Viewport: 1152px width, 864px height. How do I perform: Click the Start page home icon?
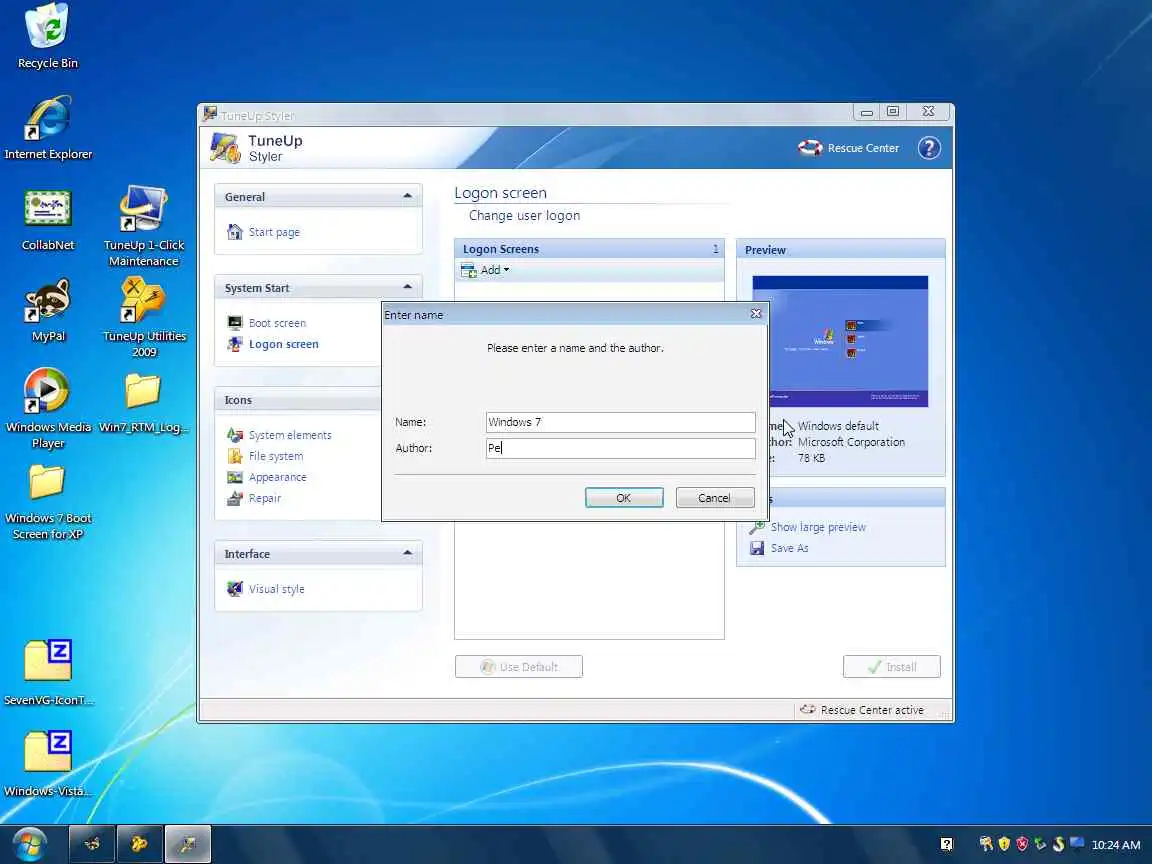click(x=234, y=232)
